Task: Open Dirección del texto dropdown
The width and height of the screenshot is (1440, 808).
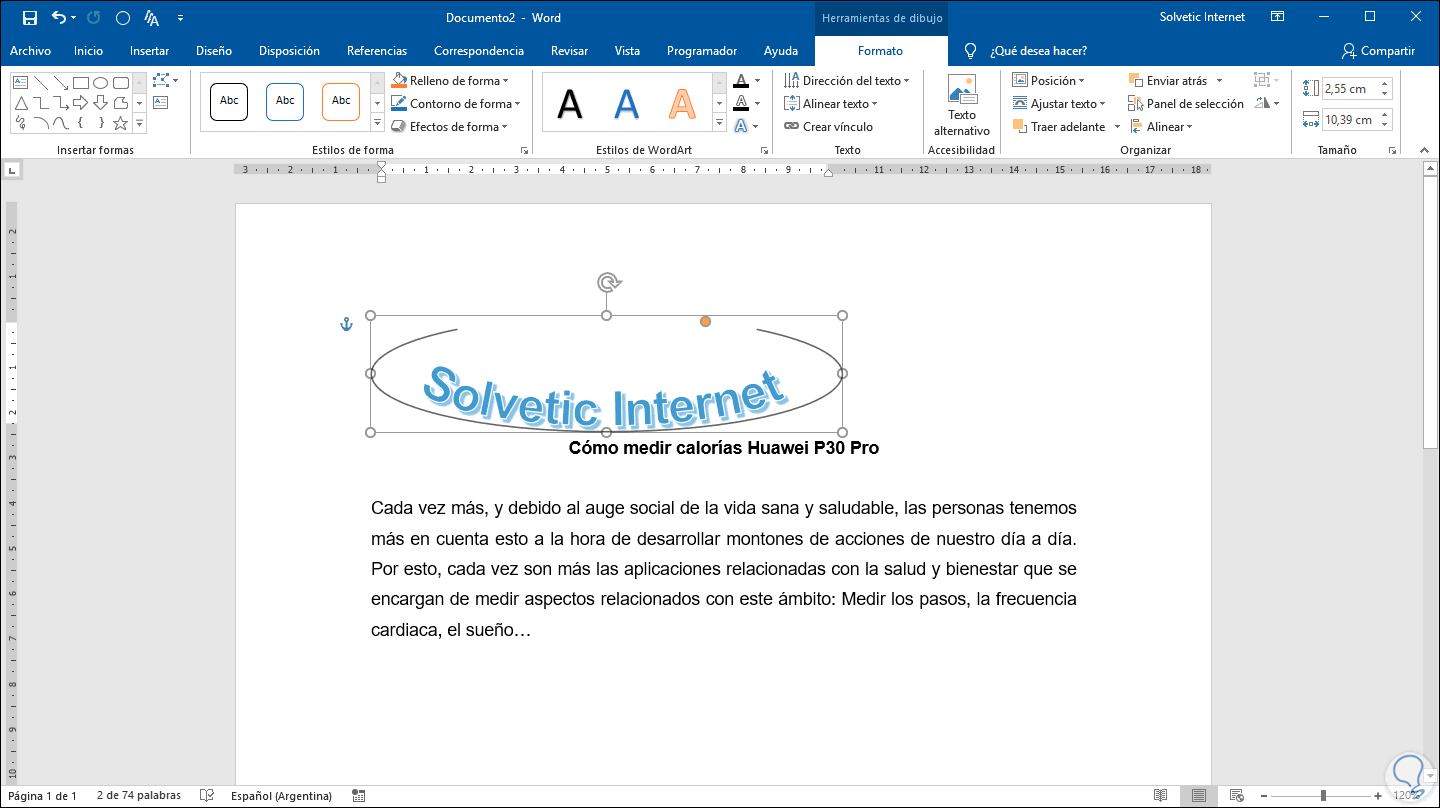Action: point(846,81)
